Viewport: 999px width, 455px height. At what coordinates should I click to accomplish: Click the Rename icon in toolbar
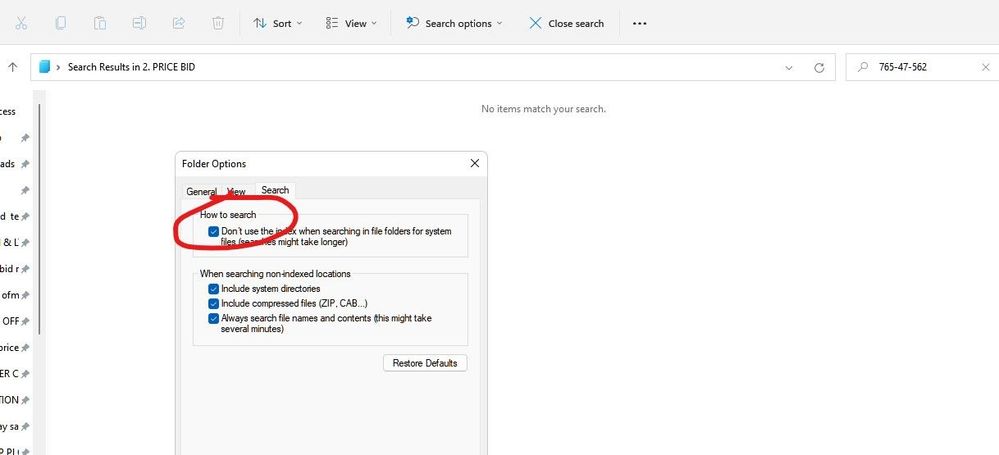140,24
